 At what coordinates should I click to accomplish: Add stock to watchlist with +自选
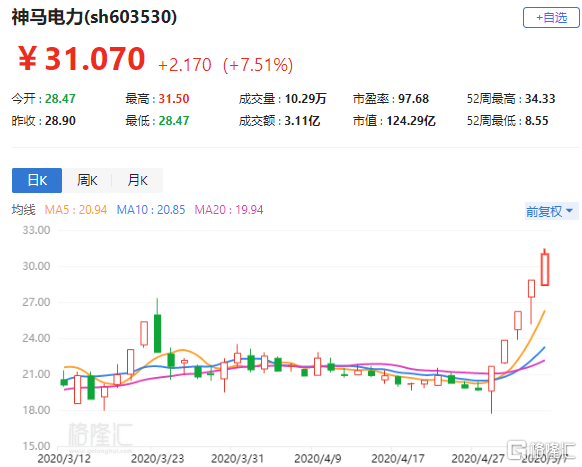click(551, 17)
